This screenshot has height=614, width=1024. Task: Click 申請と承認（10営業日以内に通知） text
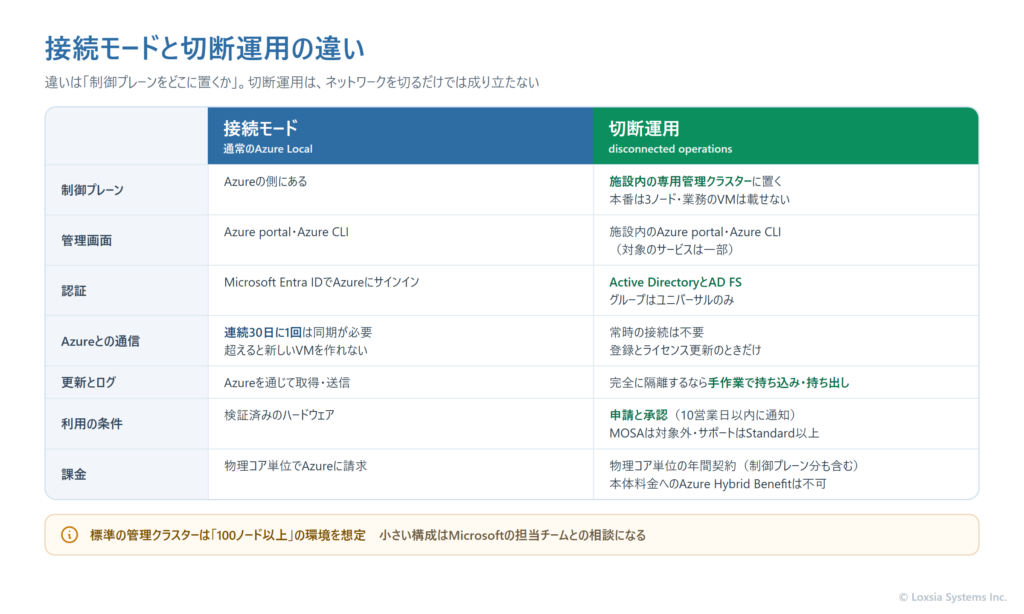(705, 415)
